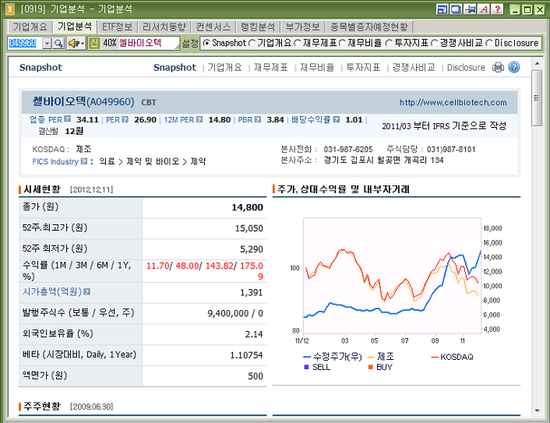
Task: Switch to the 기업분석 tab
Action: point(75,26)
